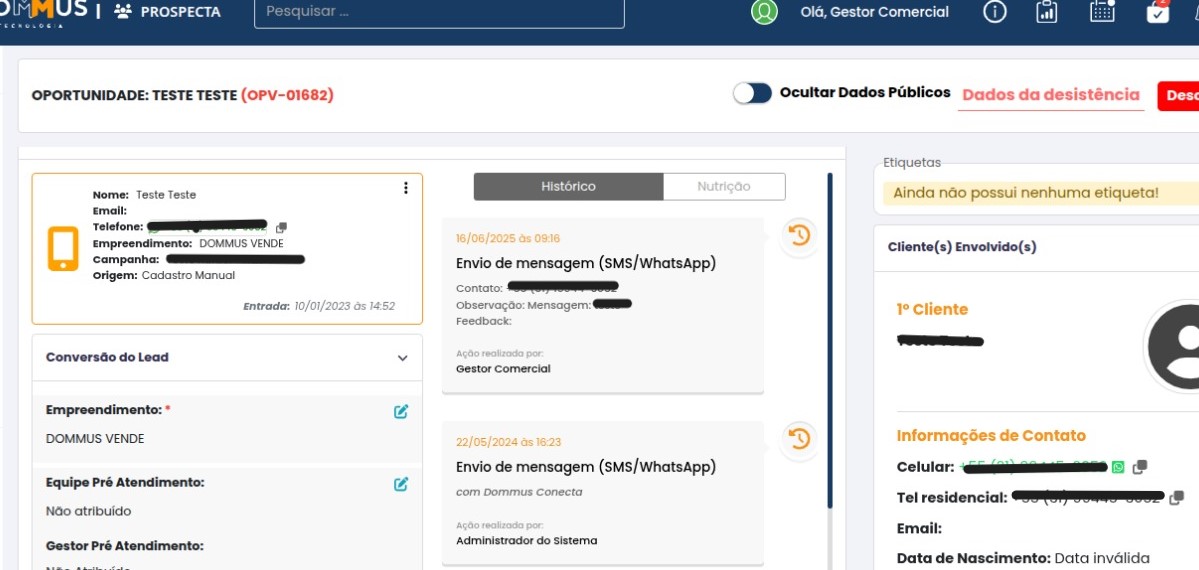Viewport: 1199px width, 570px height.
Task: Click the 1º Cliente heading
Action: tap(932, 309)
